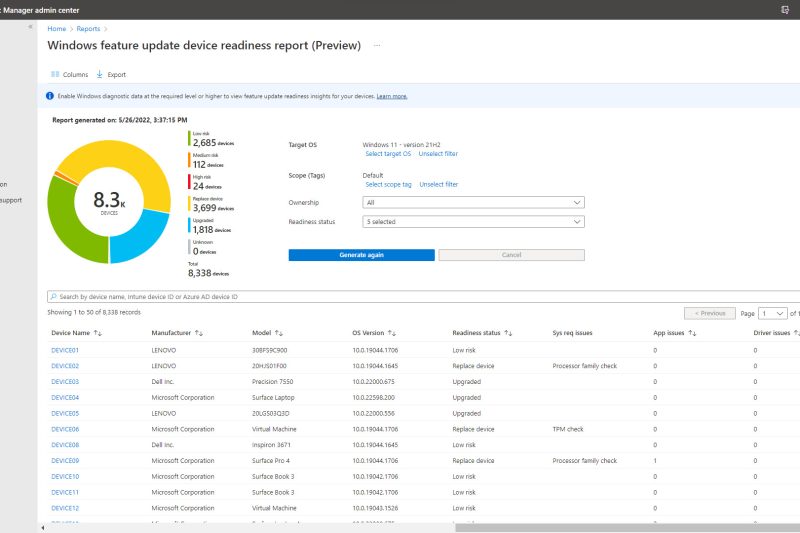Click the Upgraded 1,818 devices legend

(x=211, y=226)
